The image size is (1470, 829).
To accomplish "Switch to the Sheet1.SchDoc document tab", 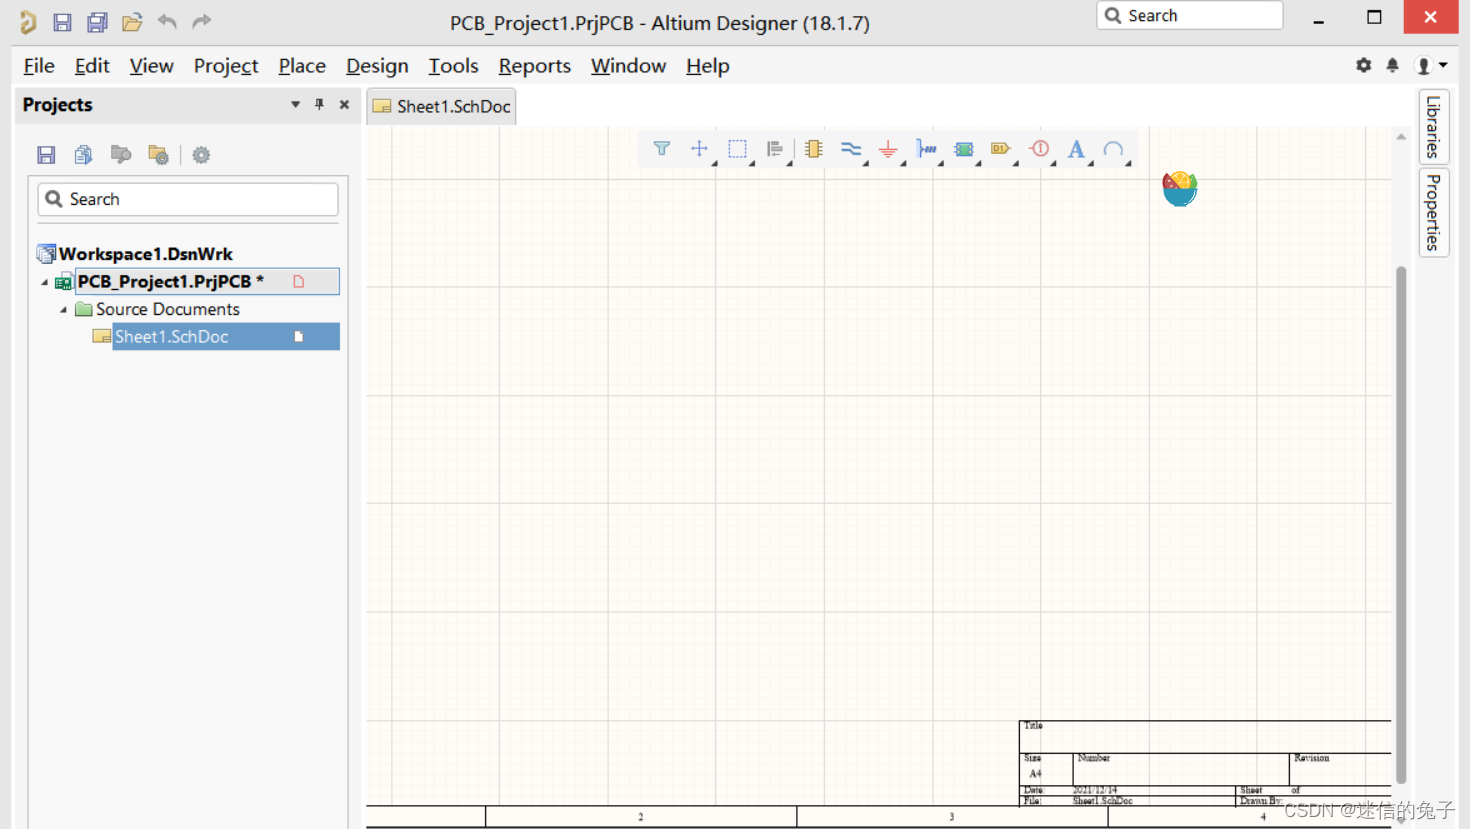I will point(442,106).
